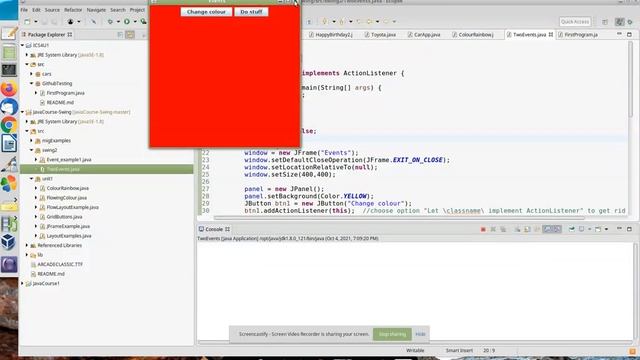Click the green Run toolbar icon
640x360 pixels.
pyautogui.click(x=127, y=22)
